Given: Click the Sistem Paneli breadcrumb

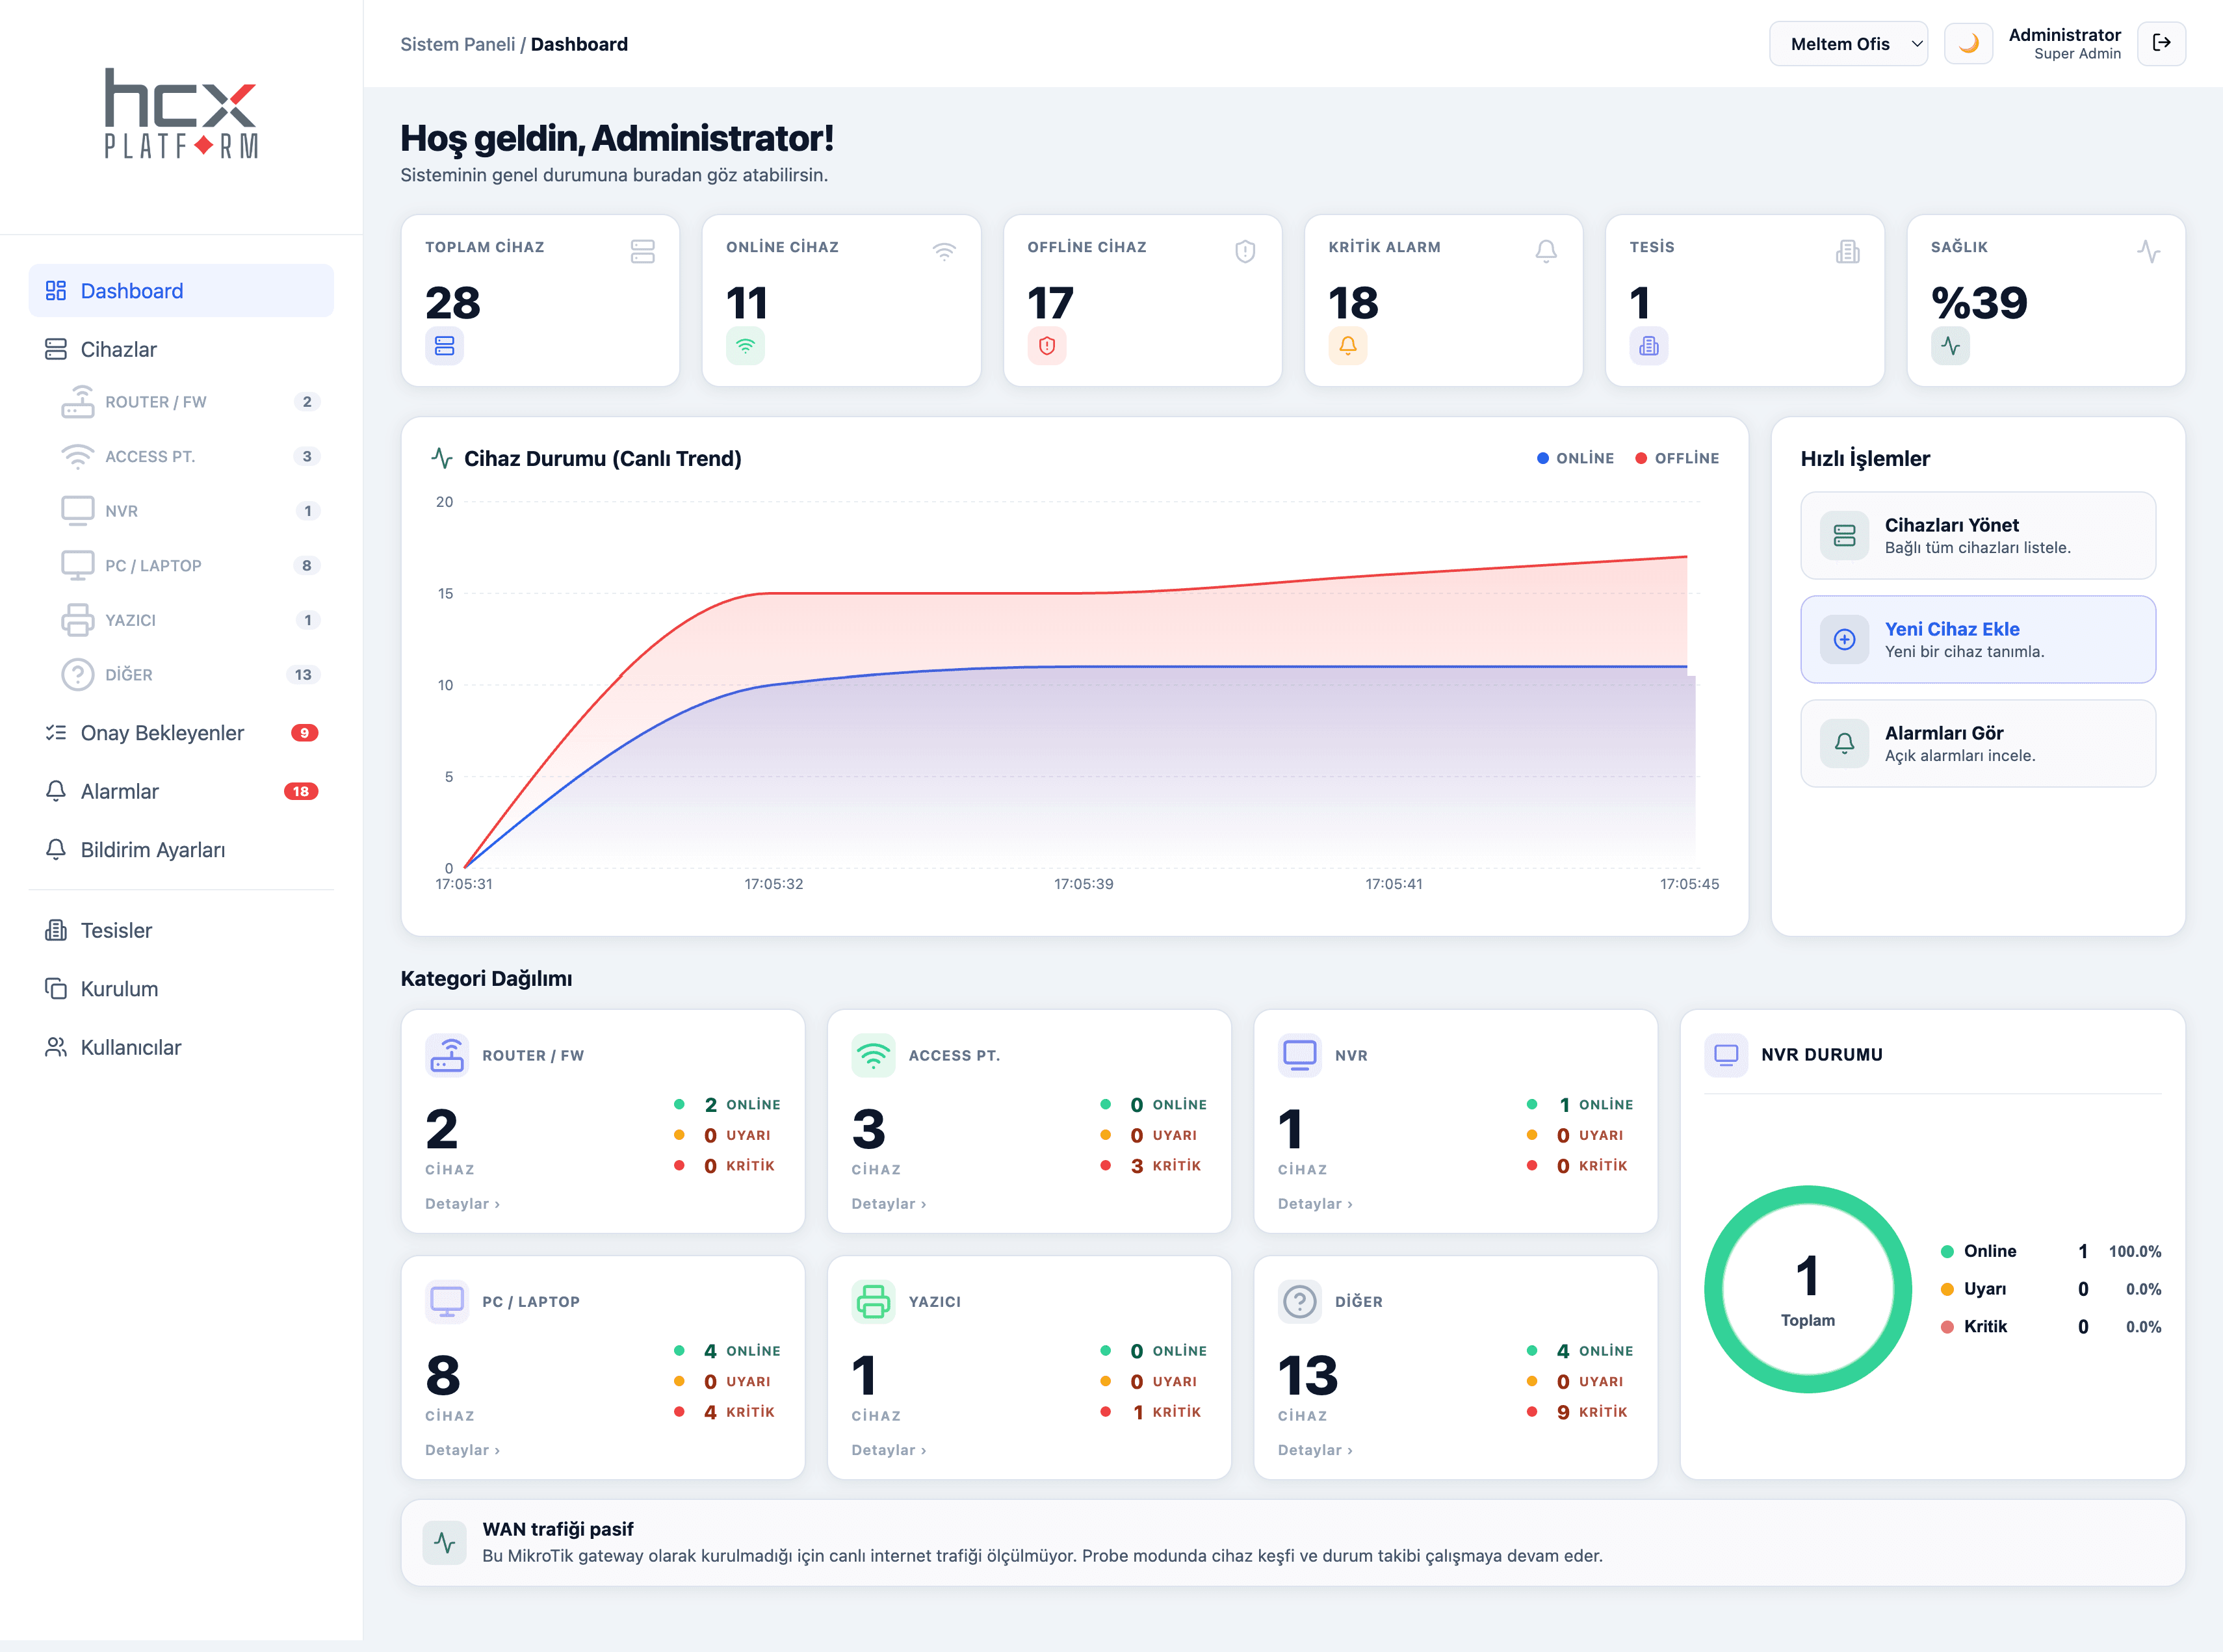Looking at the screenshot, I should pos(458,44).
